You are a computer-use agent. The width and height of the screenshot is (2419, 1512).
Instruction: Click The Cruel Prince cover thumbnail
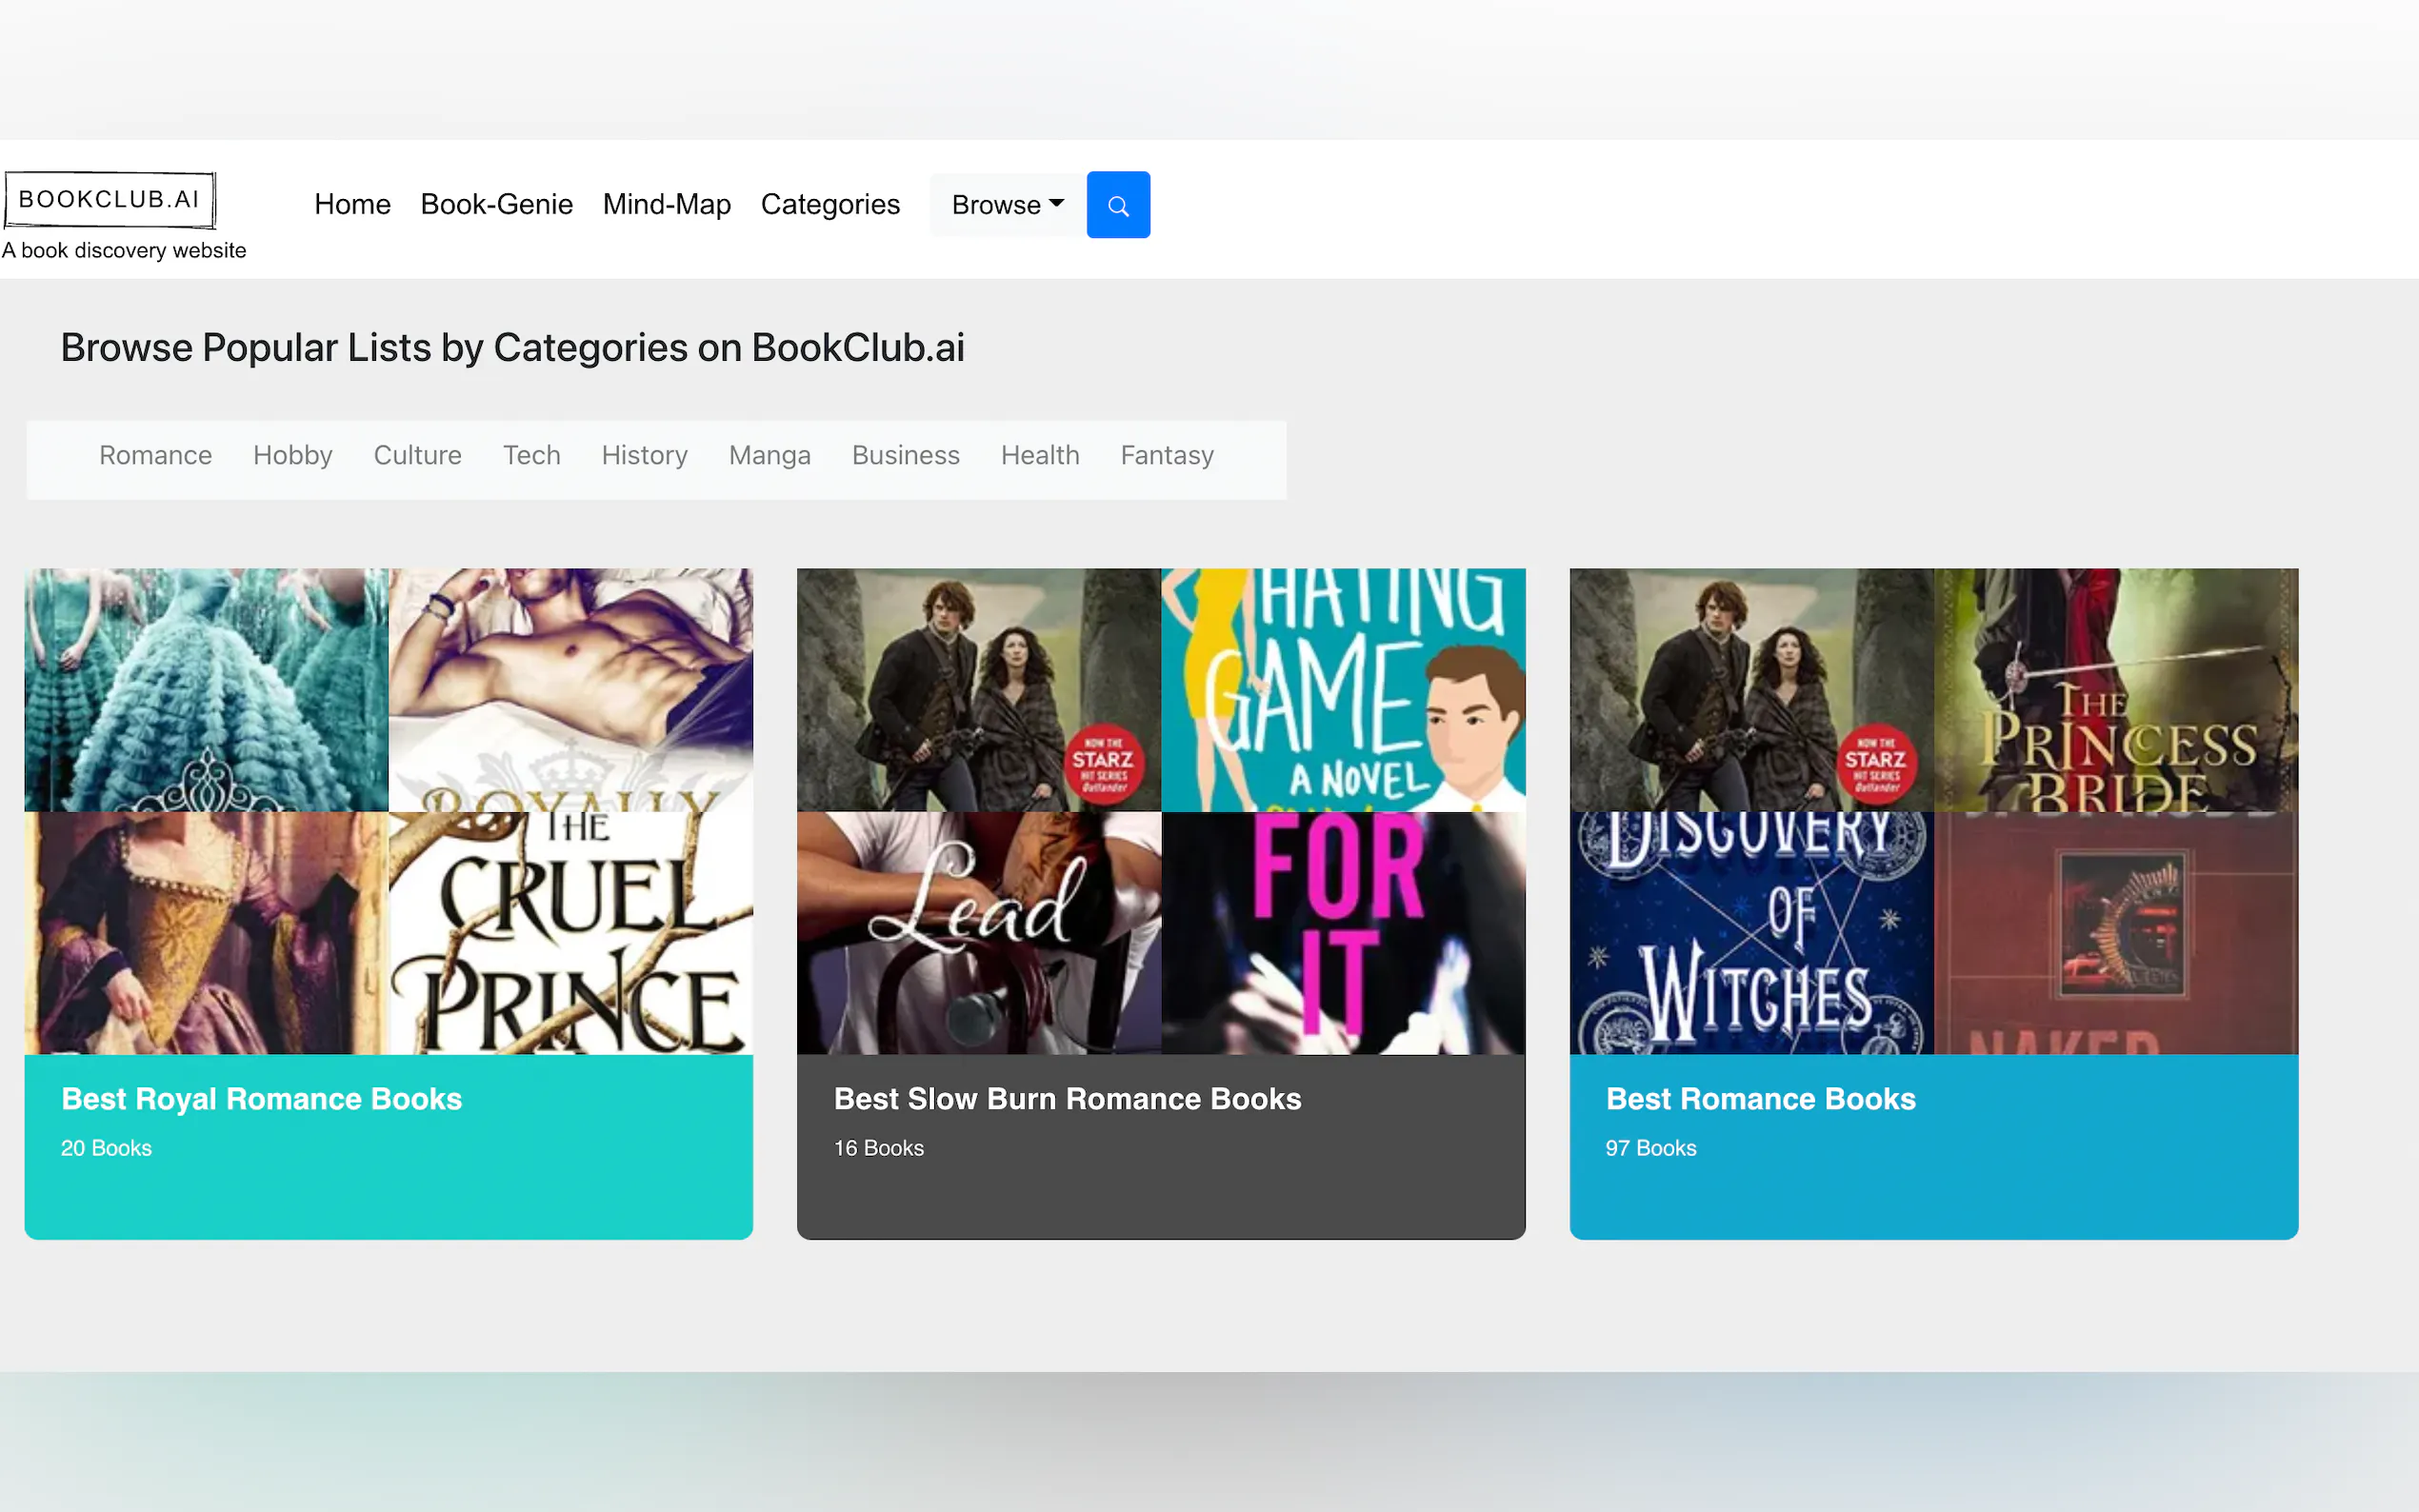click(570, 932)
